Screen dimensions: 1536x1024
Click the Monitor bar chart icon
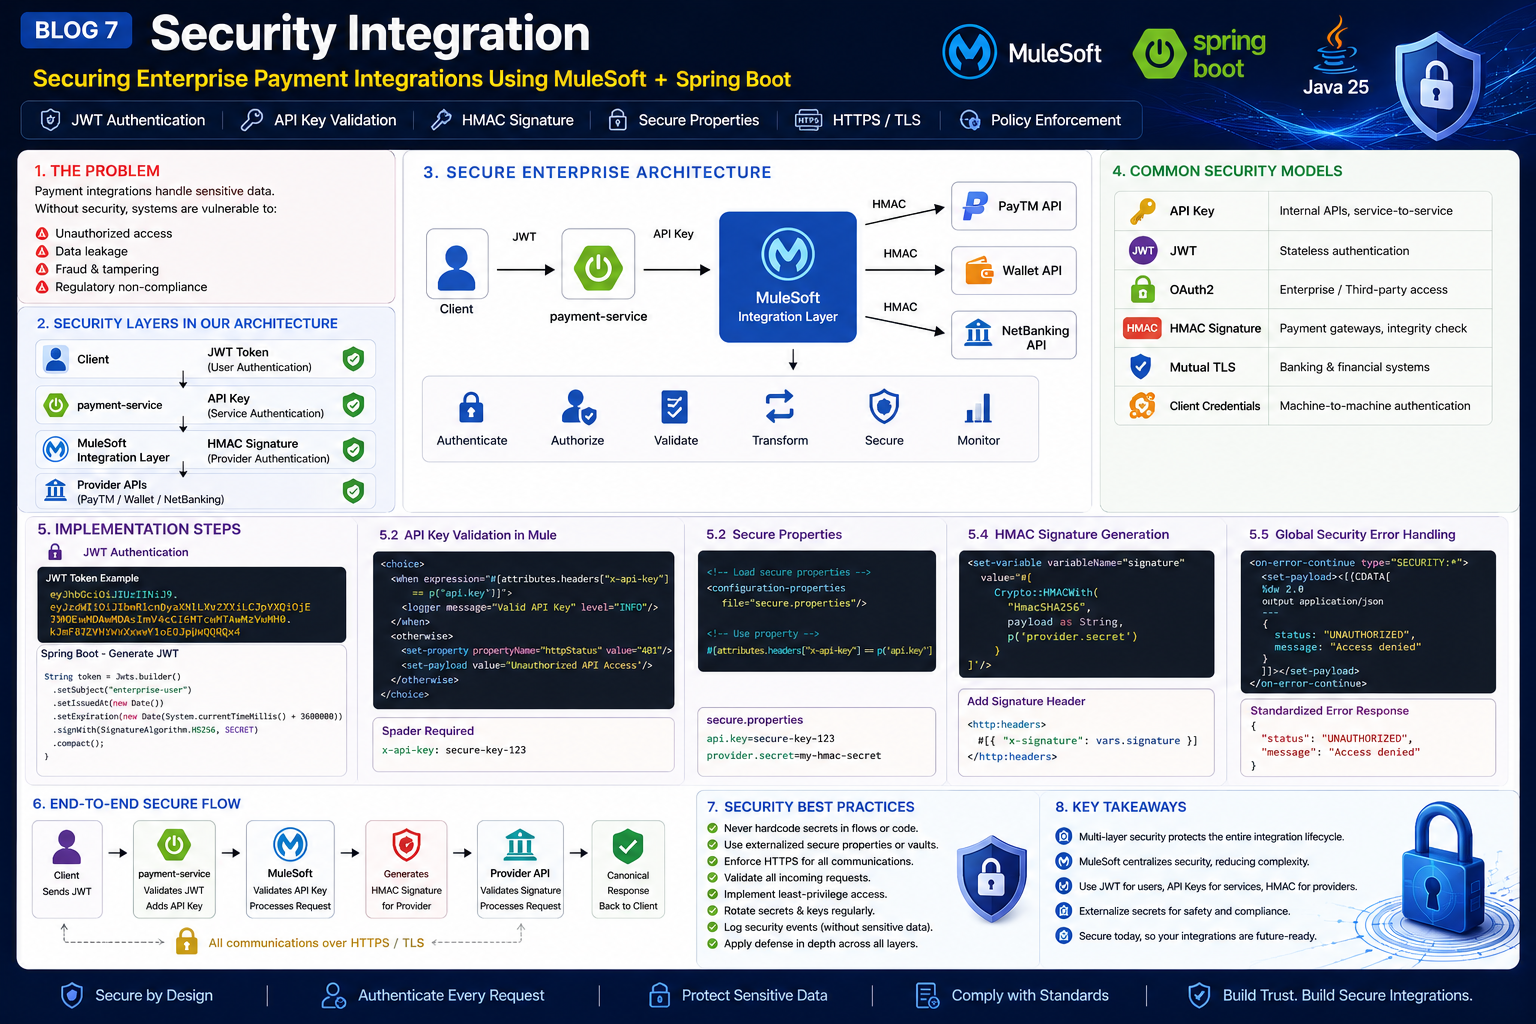(978, 408)
